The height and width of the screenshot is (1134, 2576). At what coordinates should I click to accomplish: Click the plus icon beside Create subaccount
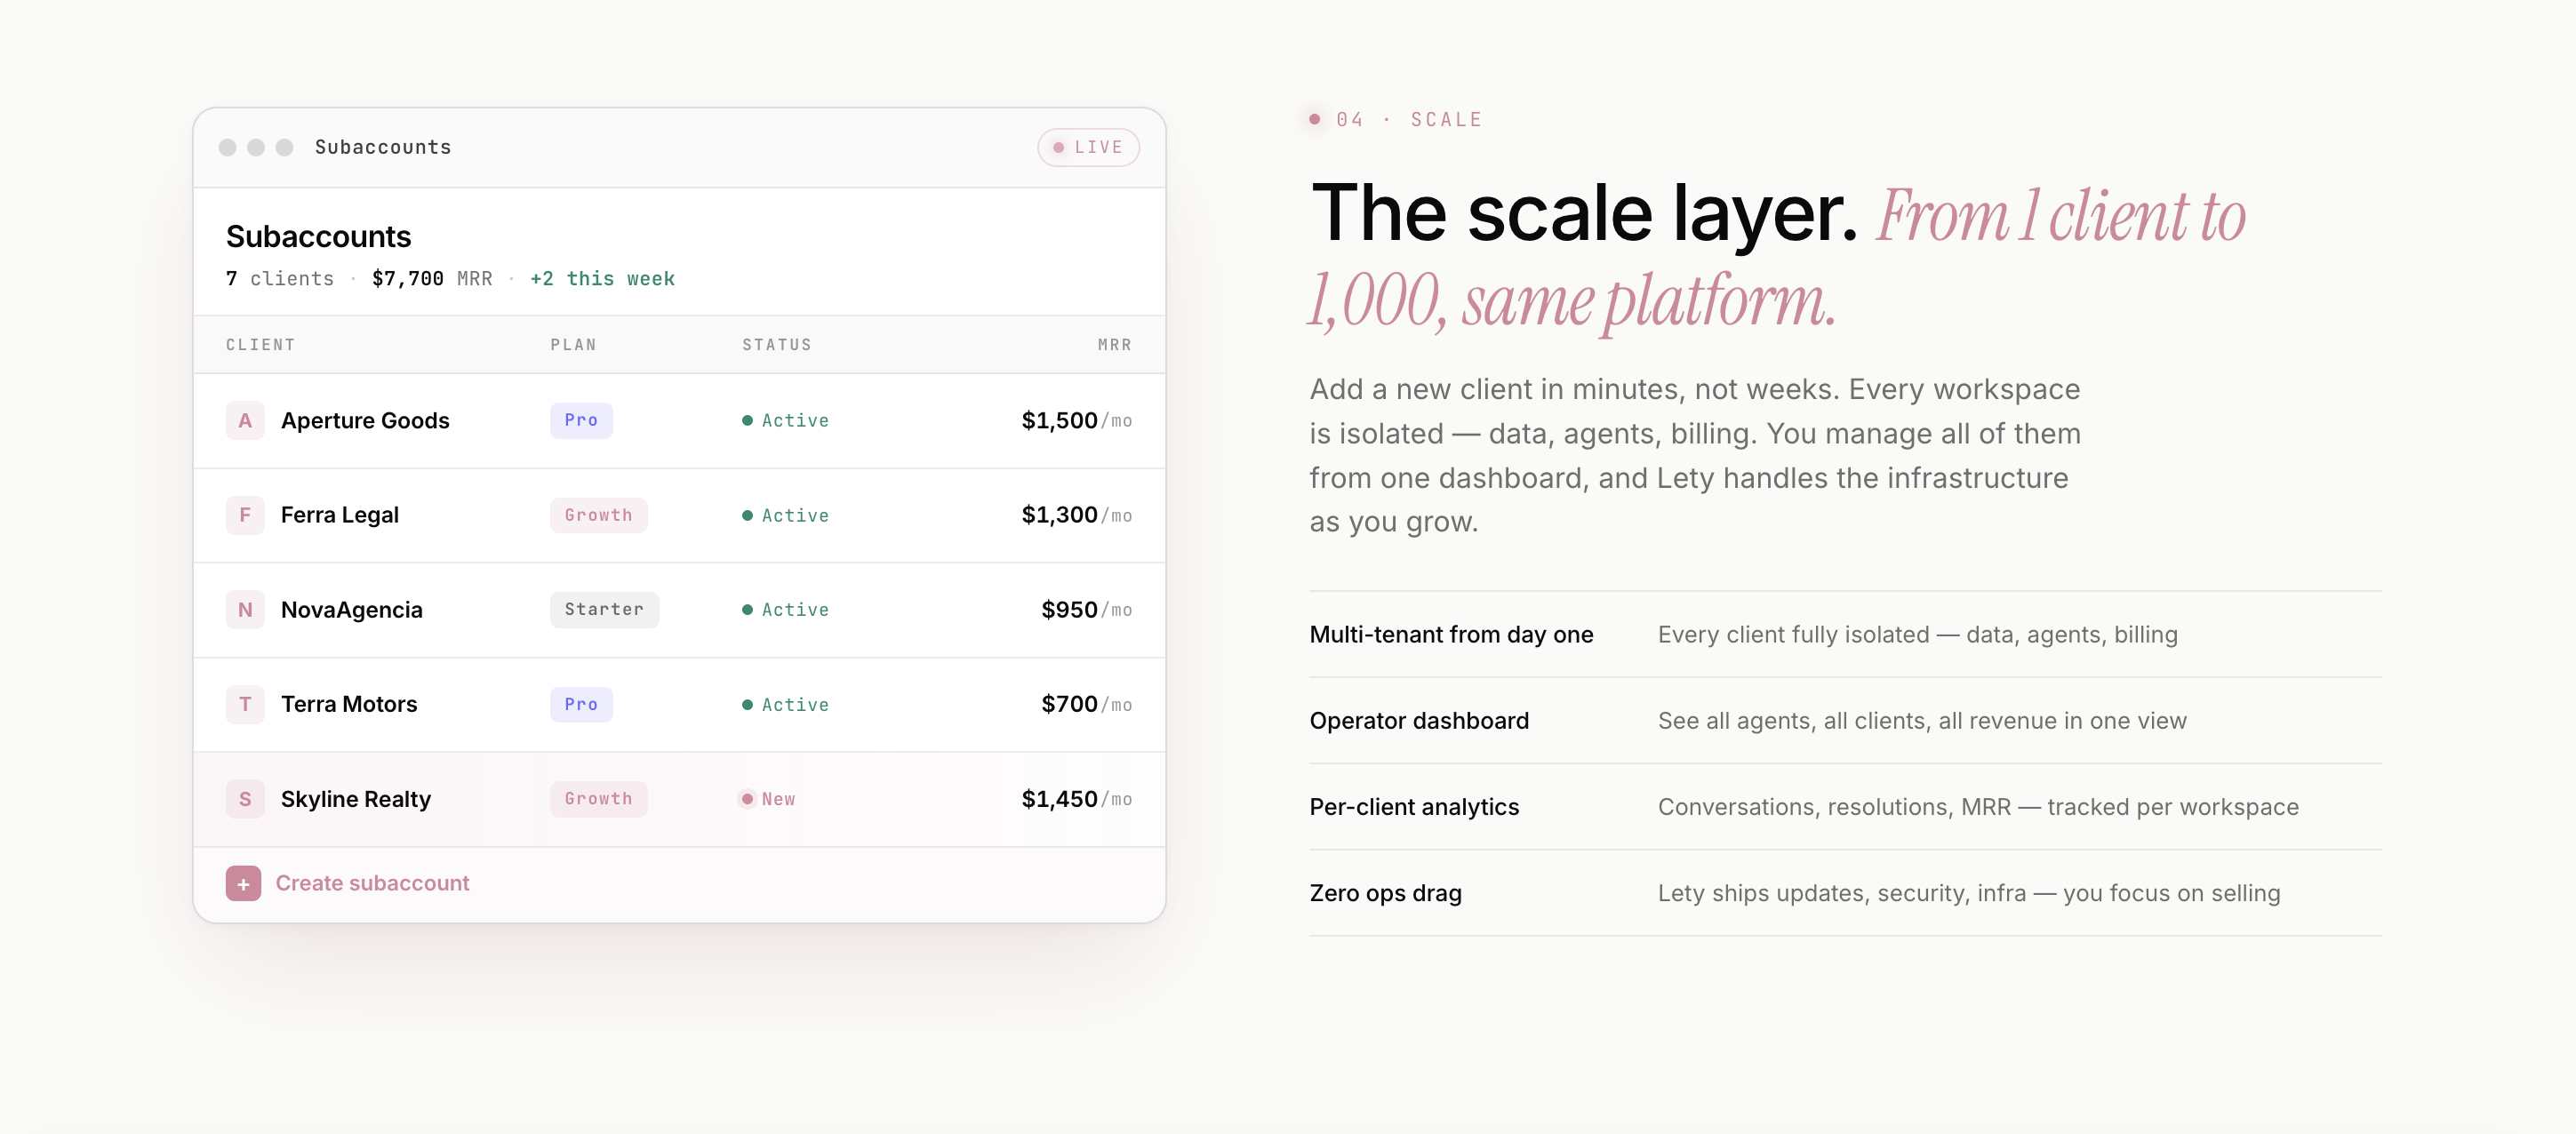243,883
